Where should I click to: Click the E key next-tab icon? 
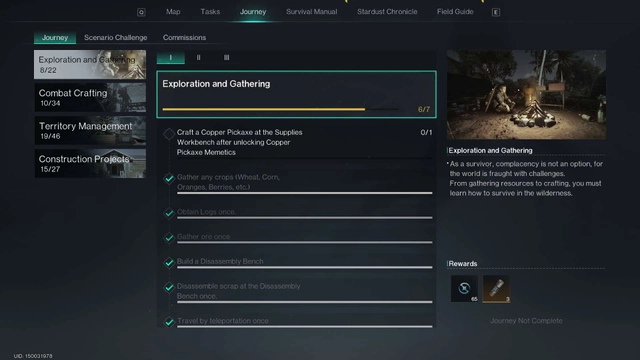coord(496,12)
